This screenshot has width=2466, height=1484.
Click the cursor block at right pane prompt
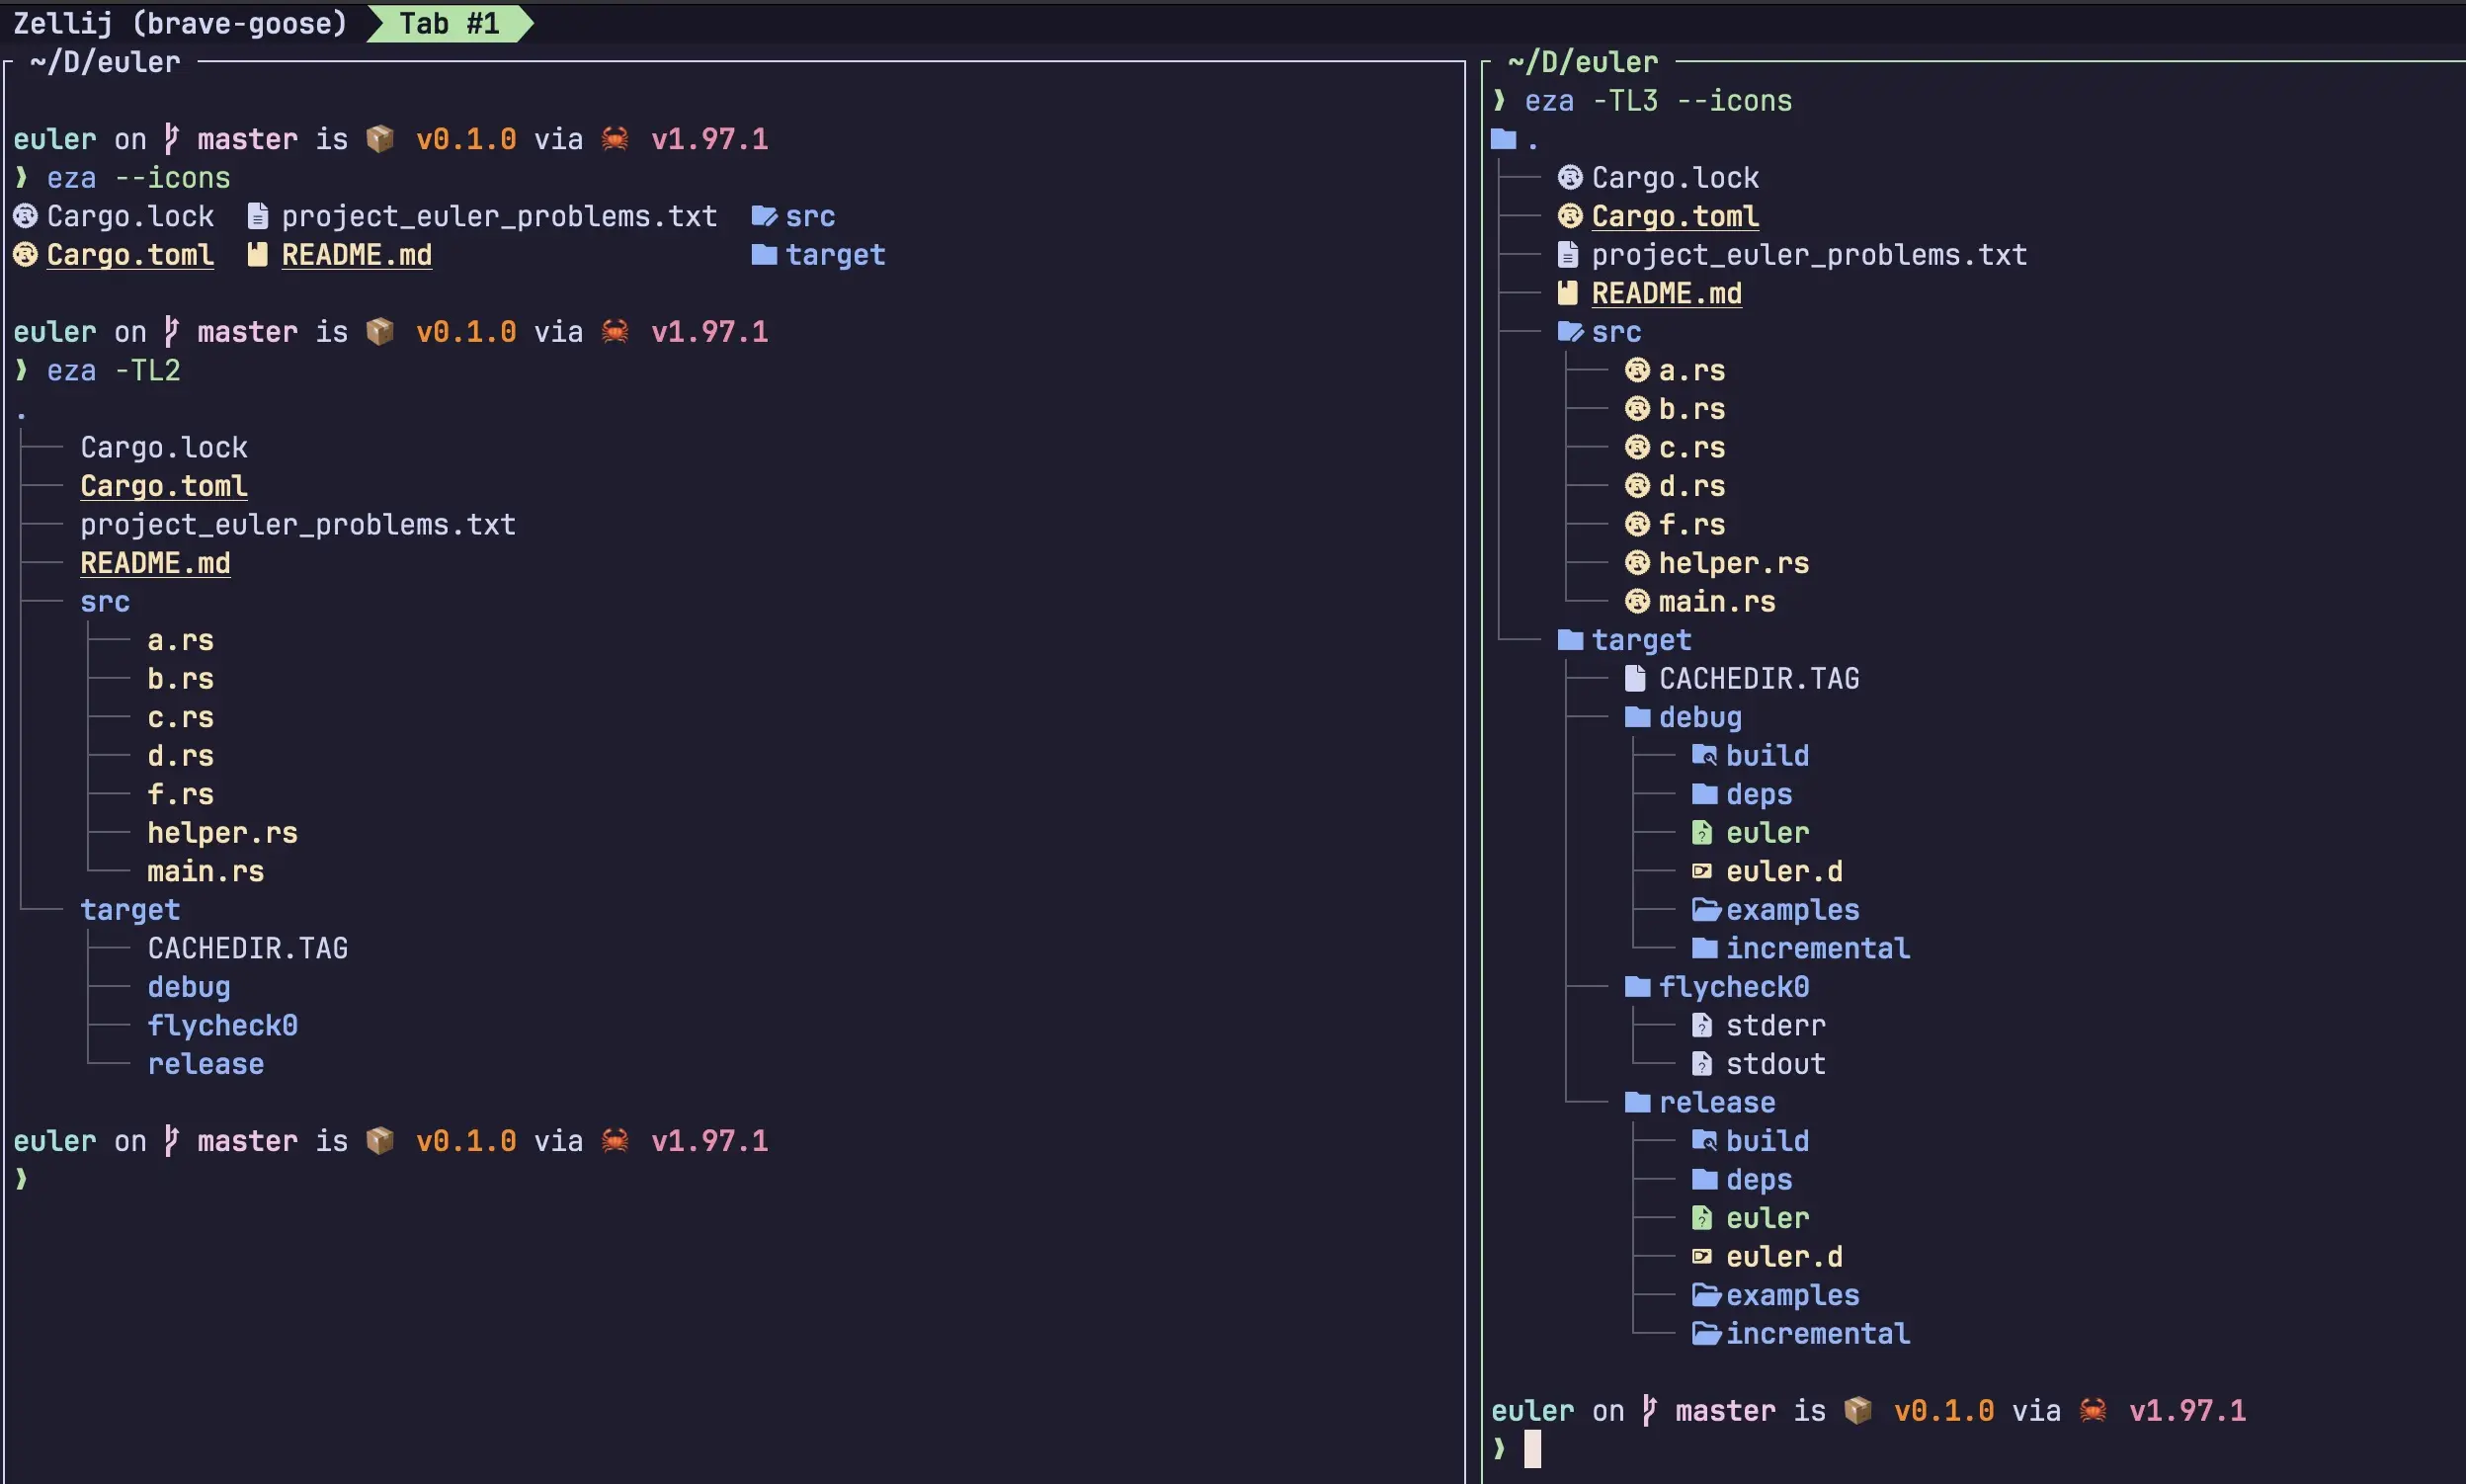coord(1532,1449)
